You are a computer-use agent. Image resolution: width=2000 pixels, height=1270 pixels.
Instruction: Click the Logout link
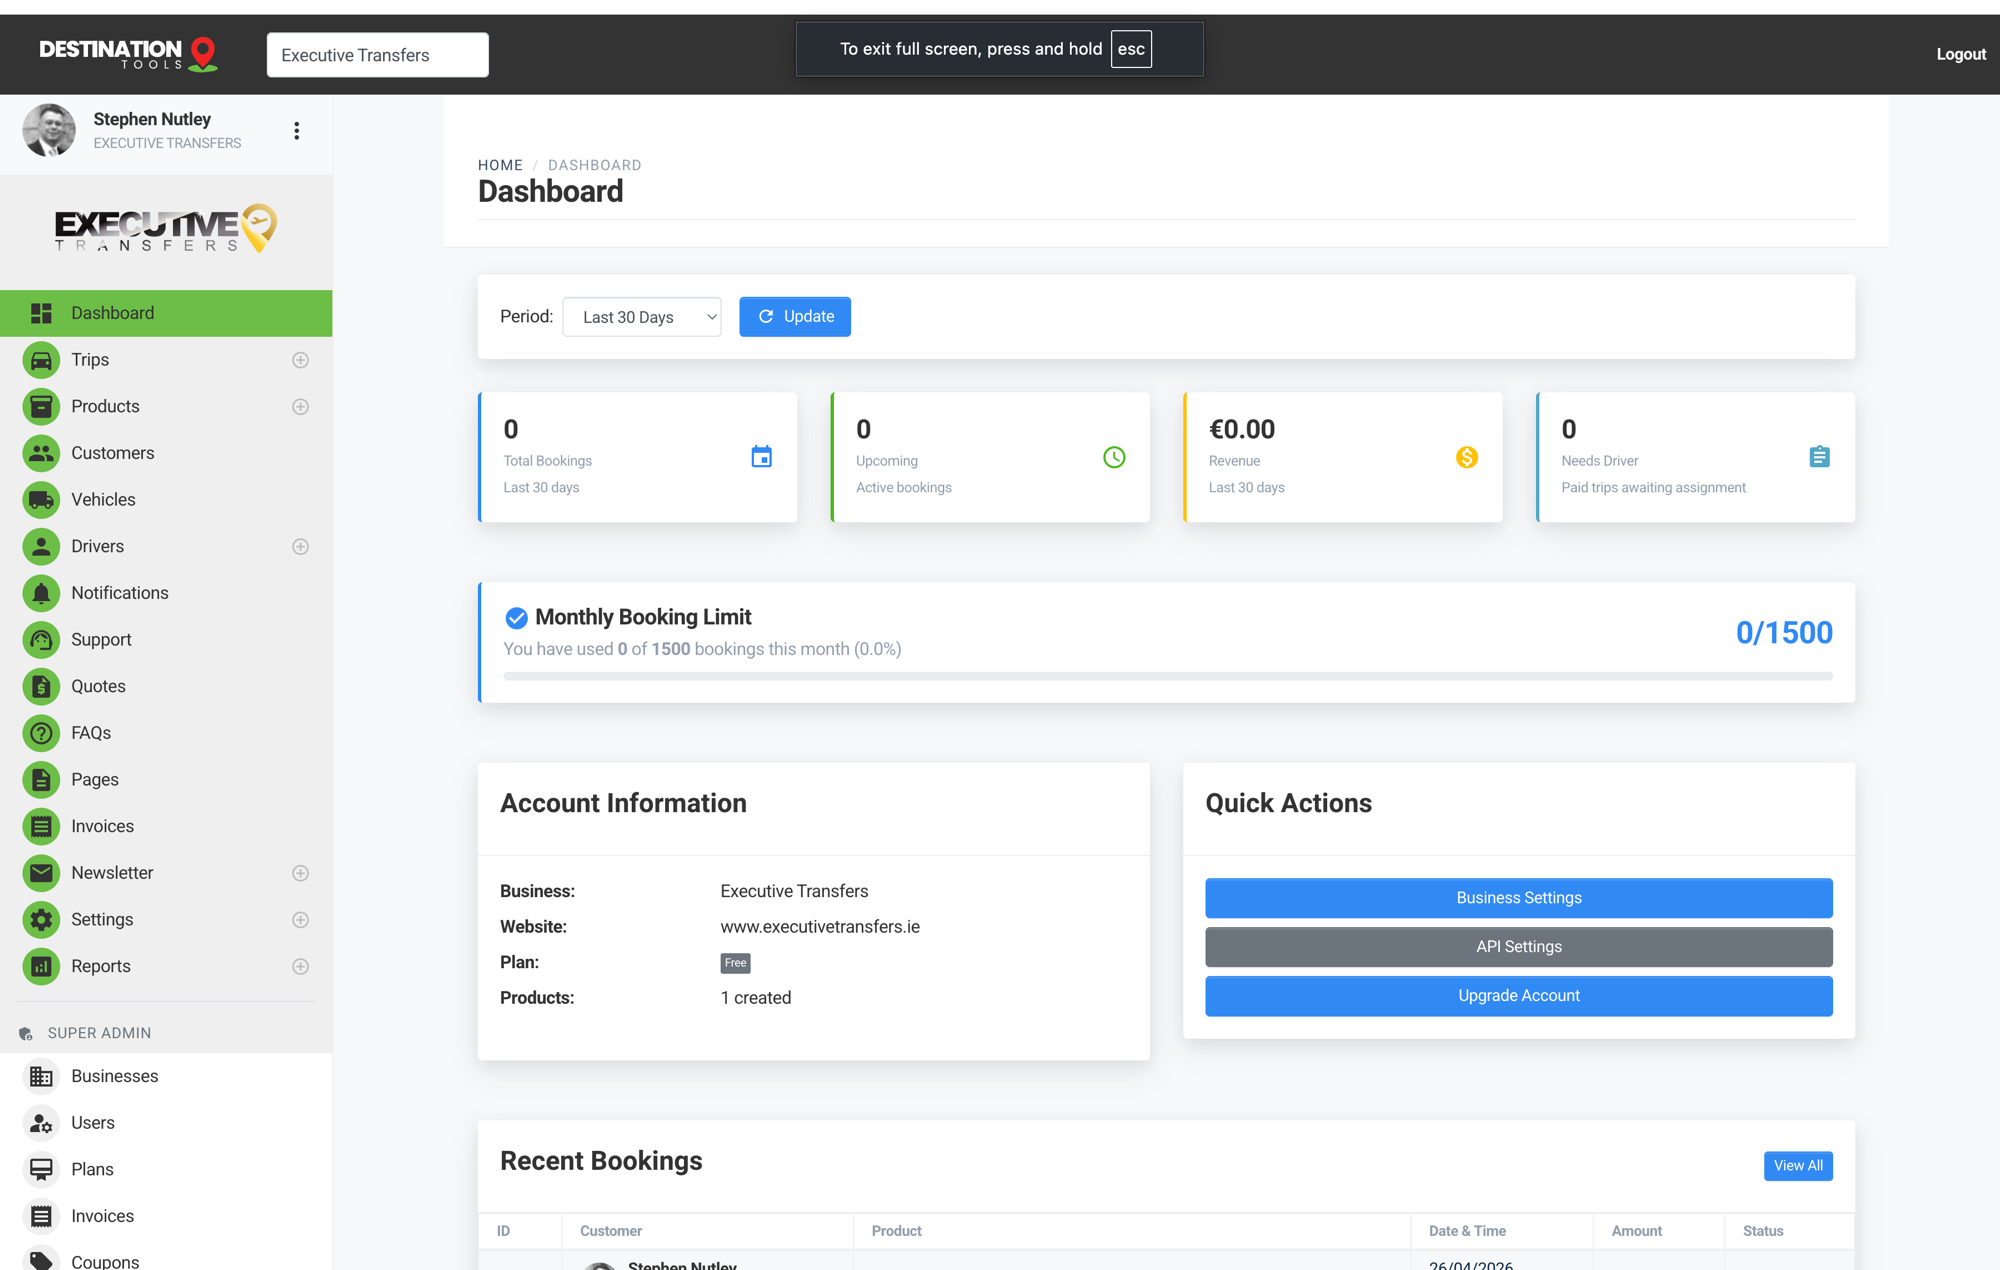tap(1961, 54)
